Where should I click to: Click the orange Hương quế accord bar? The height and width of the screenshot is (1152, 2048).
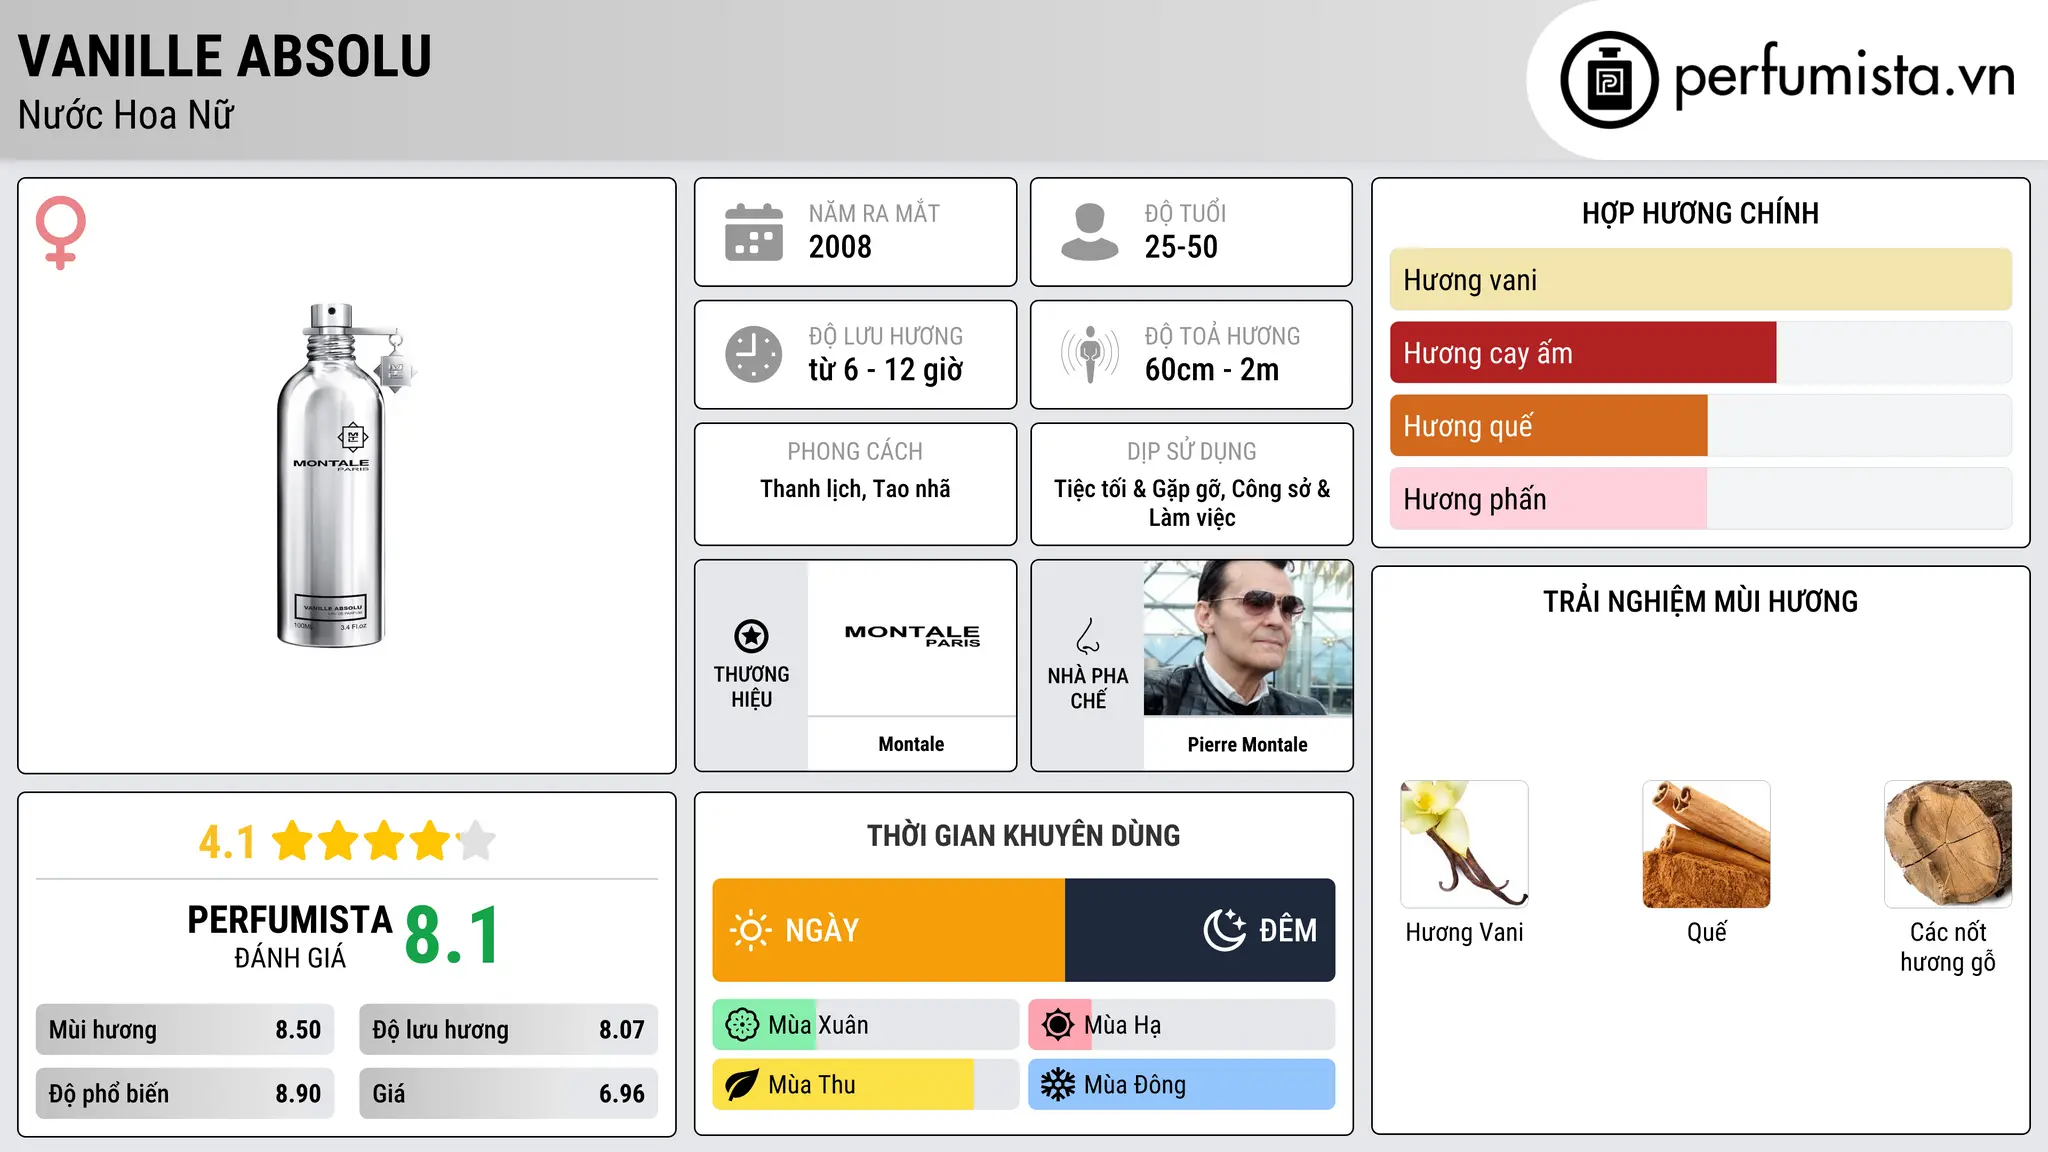coord(1549,426)
